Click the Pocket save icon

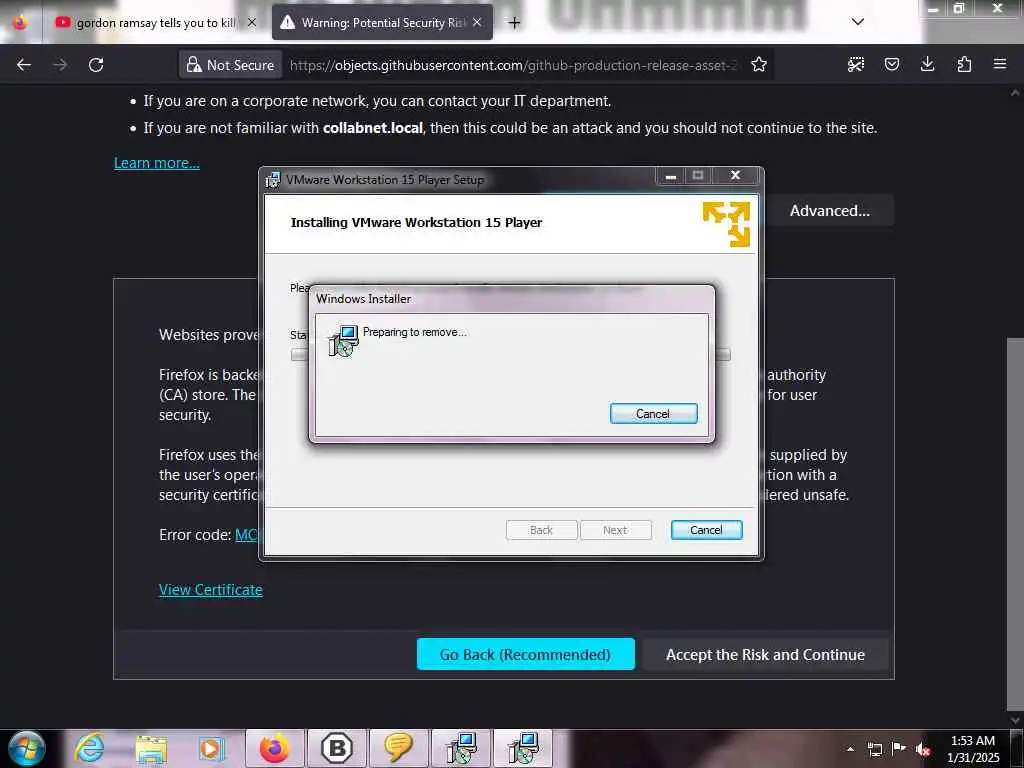tap(891, 64)
